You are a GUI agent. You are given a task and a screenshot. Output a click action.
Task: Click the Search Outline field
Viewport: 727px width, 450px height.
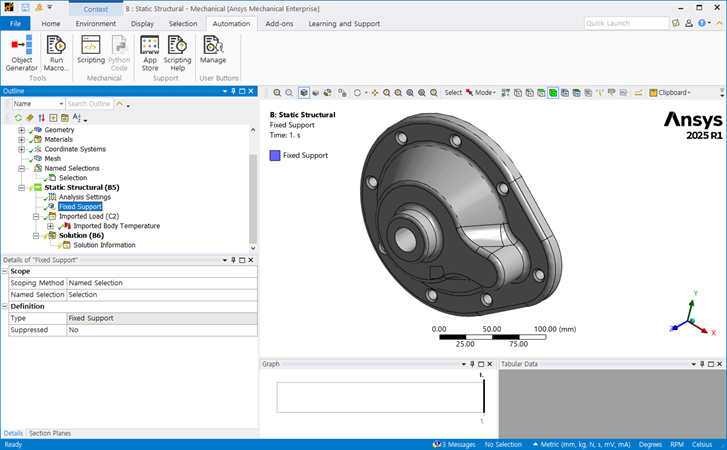(x=89, y=104)
